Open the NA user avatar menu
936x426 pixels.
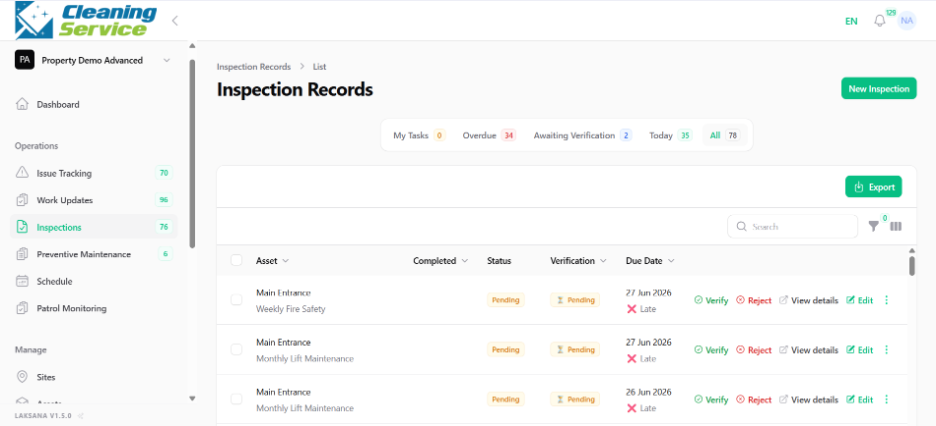click(907, 20)
